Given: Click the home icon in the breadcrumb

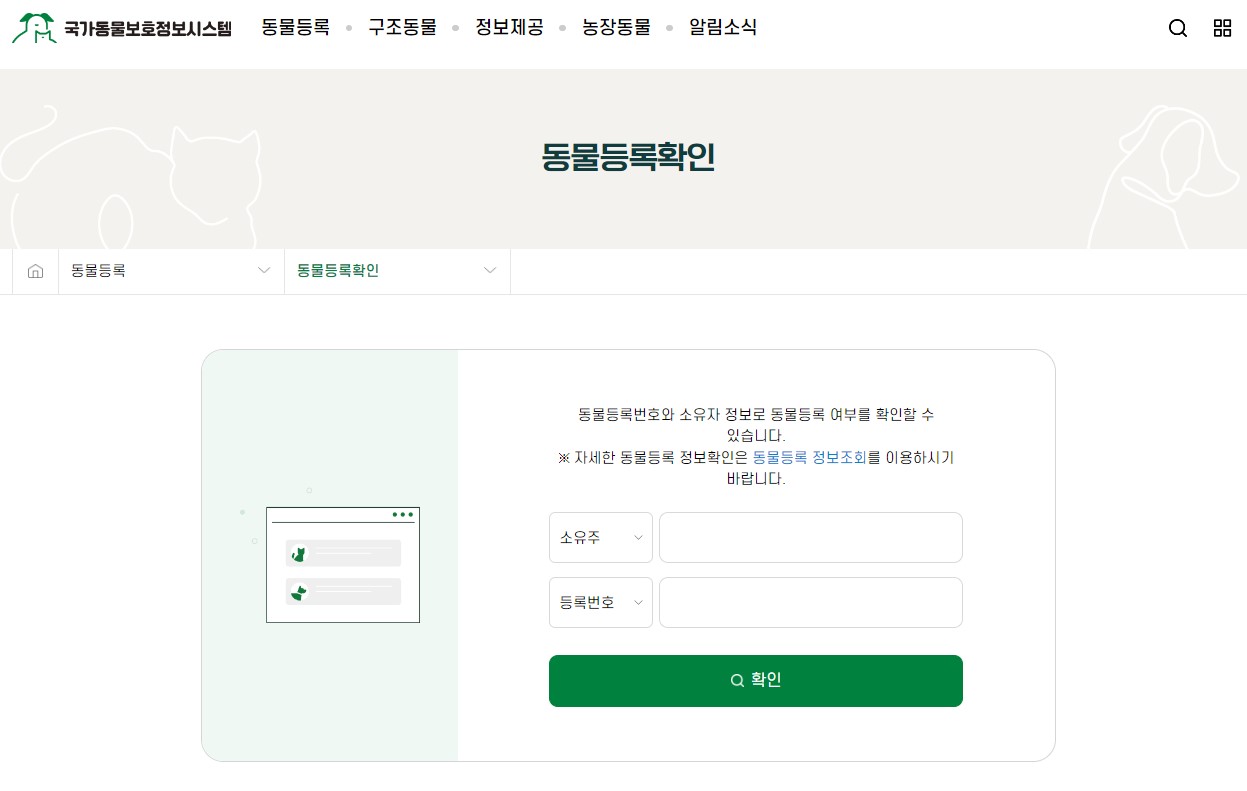Looking at the screenshot, I should [35, 270].
